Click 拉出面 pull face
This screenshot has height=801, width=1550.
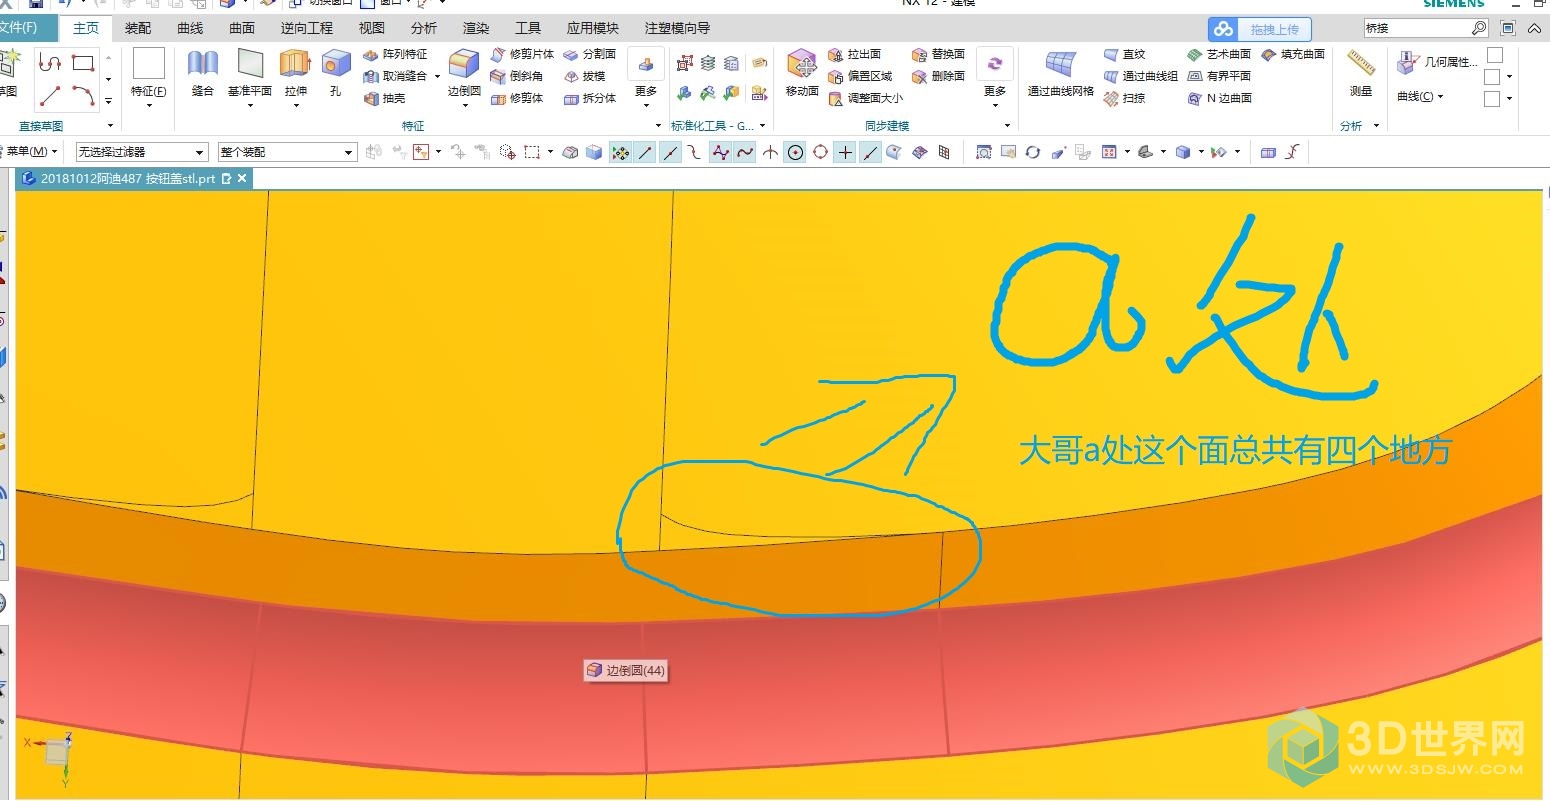pos(855,54)
